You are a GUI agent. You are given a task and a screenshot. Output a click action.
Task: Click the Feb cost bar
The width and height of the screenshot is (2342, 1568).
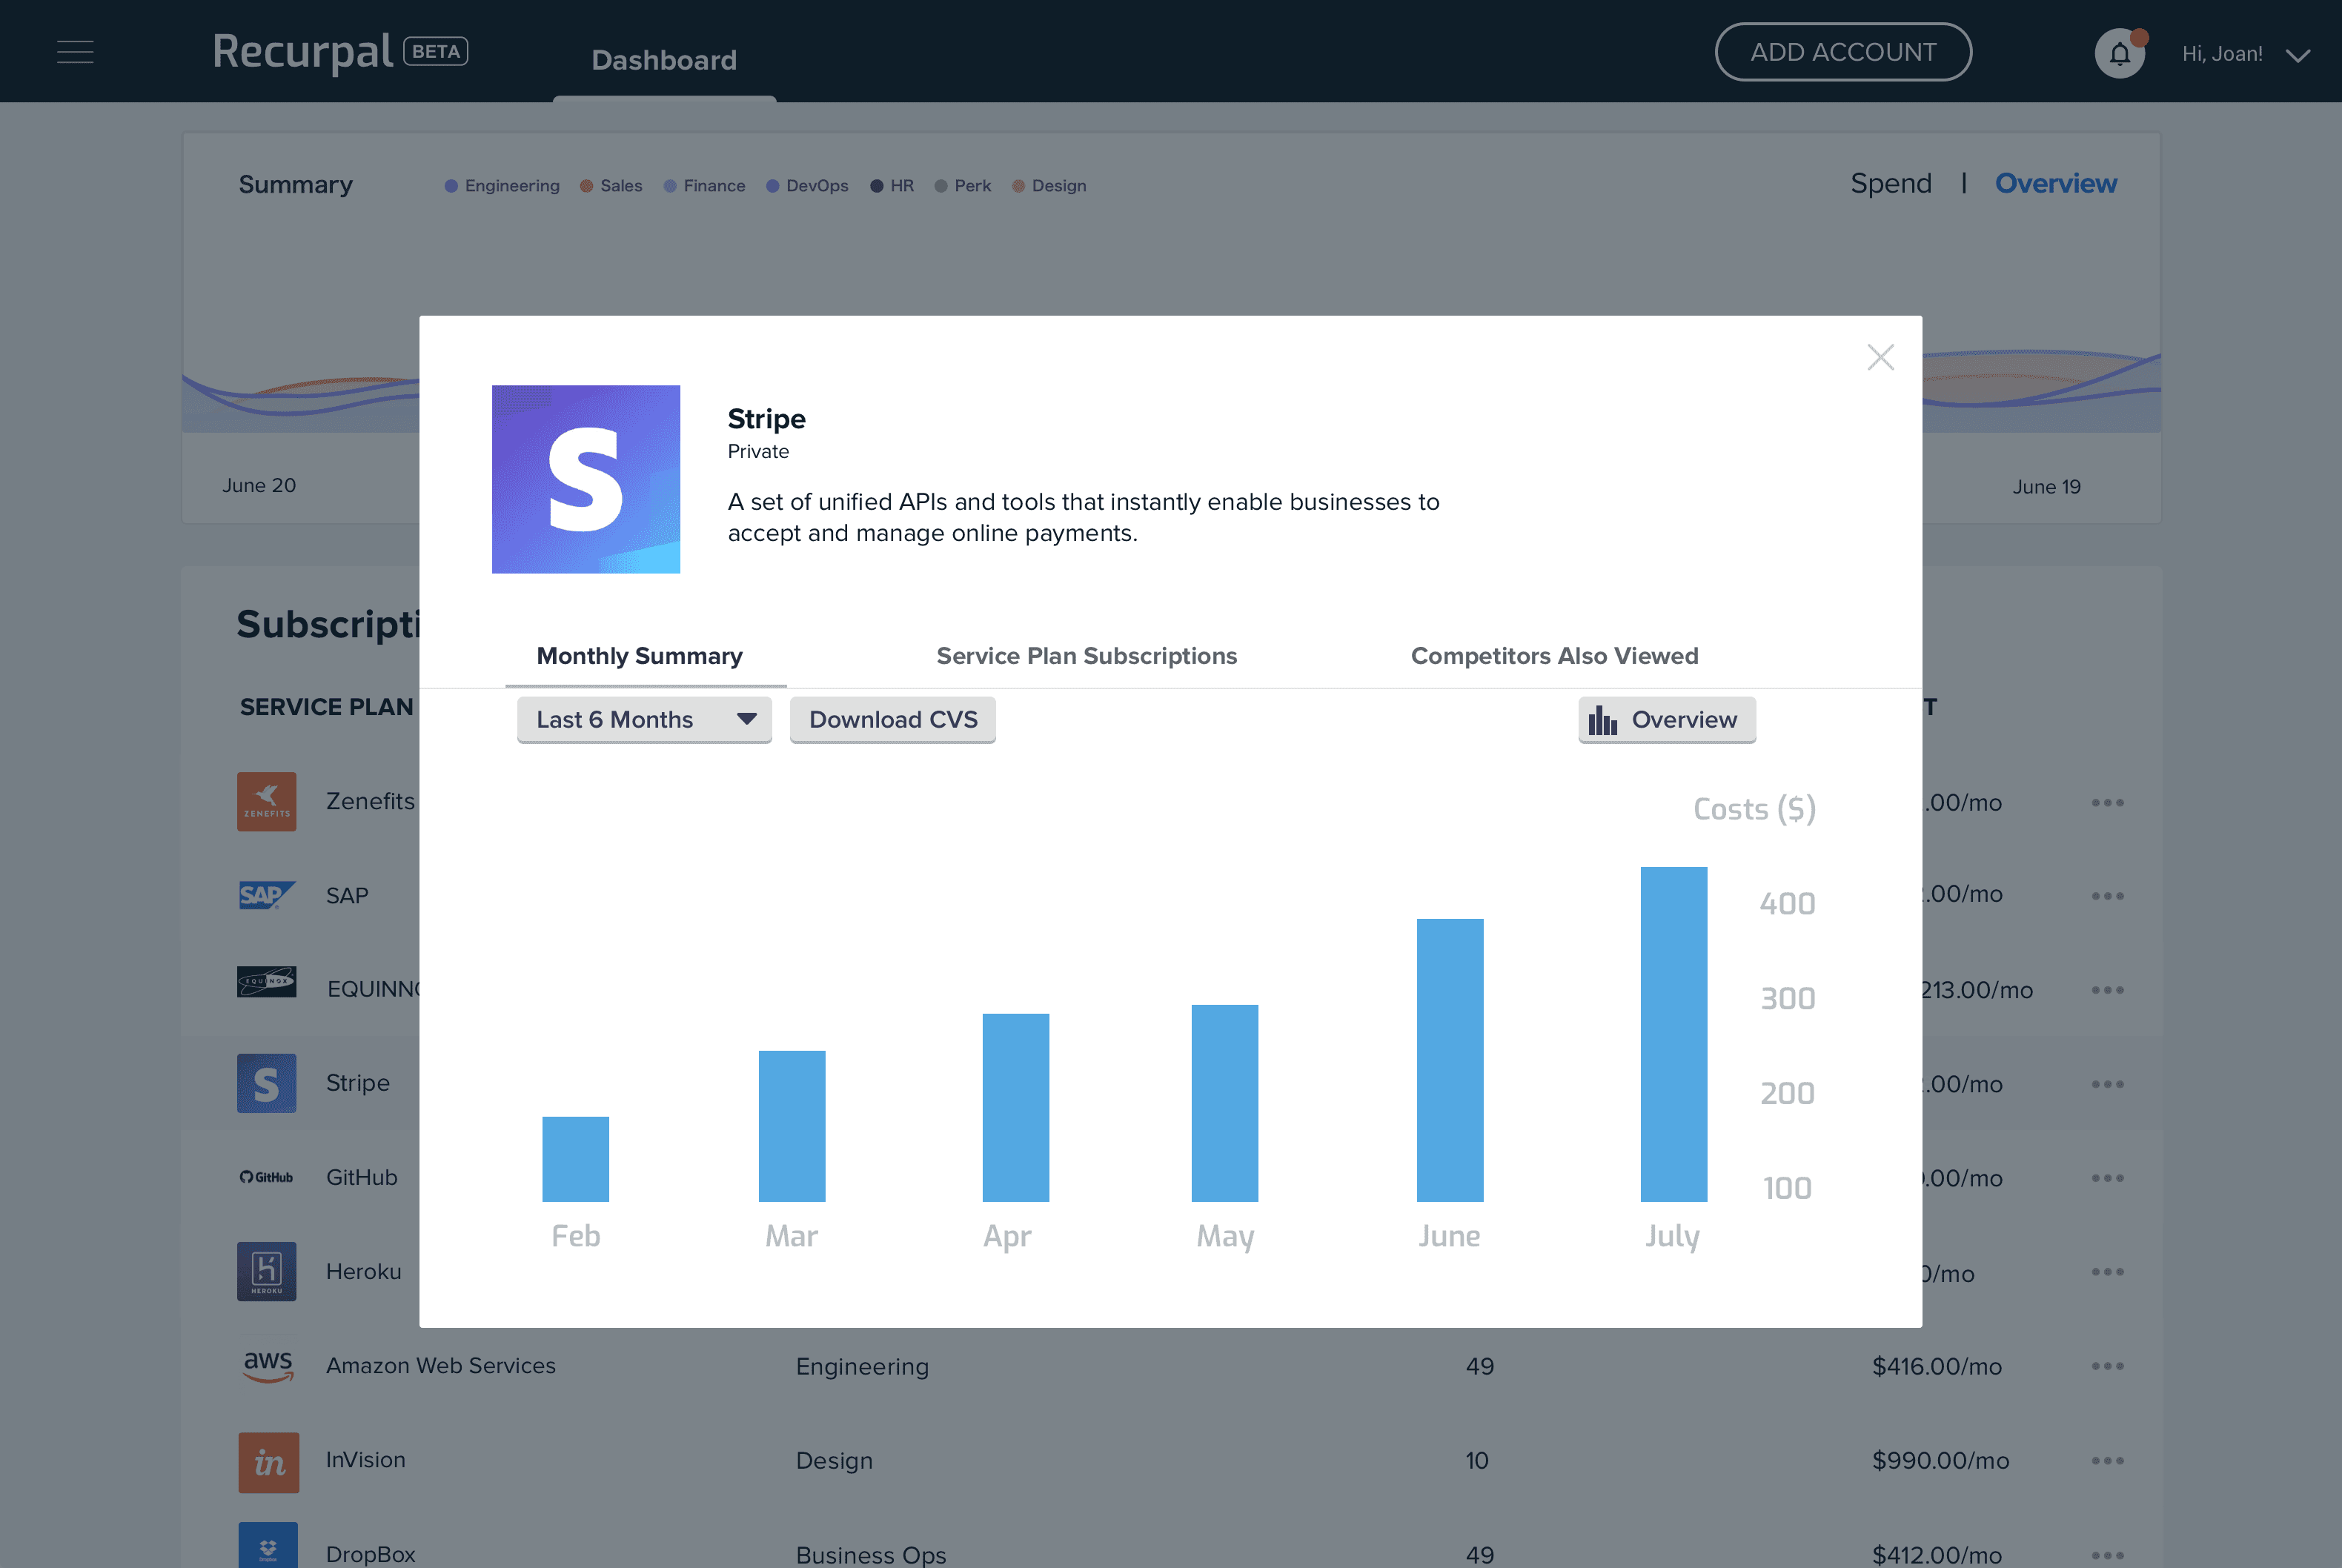pos(575,1159)
